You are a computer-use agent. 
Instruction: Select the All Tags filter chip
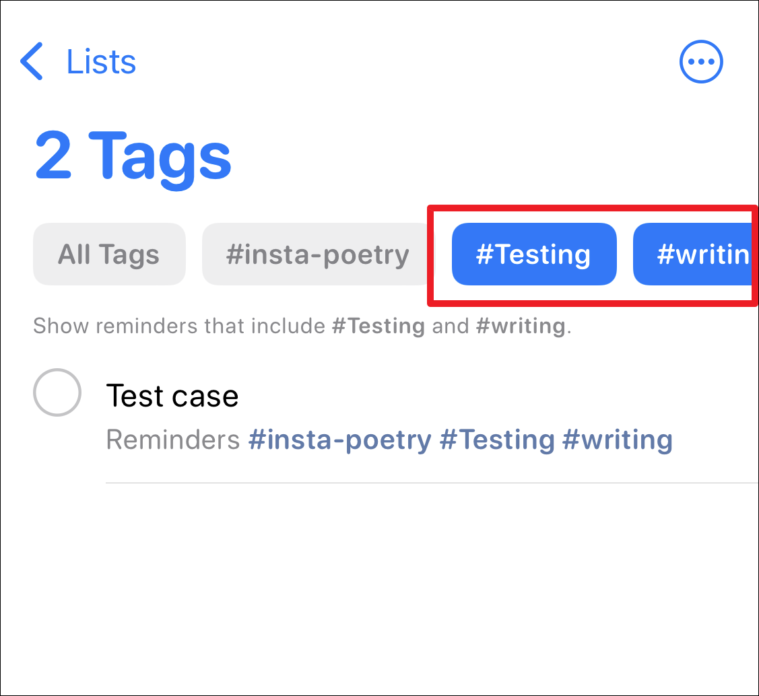coord(109,254)
